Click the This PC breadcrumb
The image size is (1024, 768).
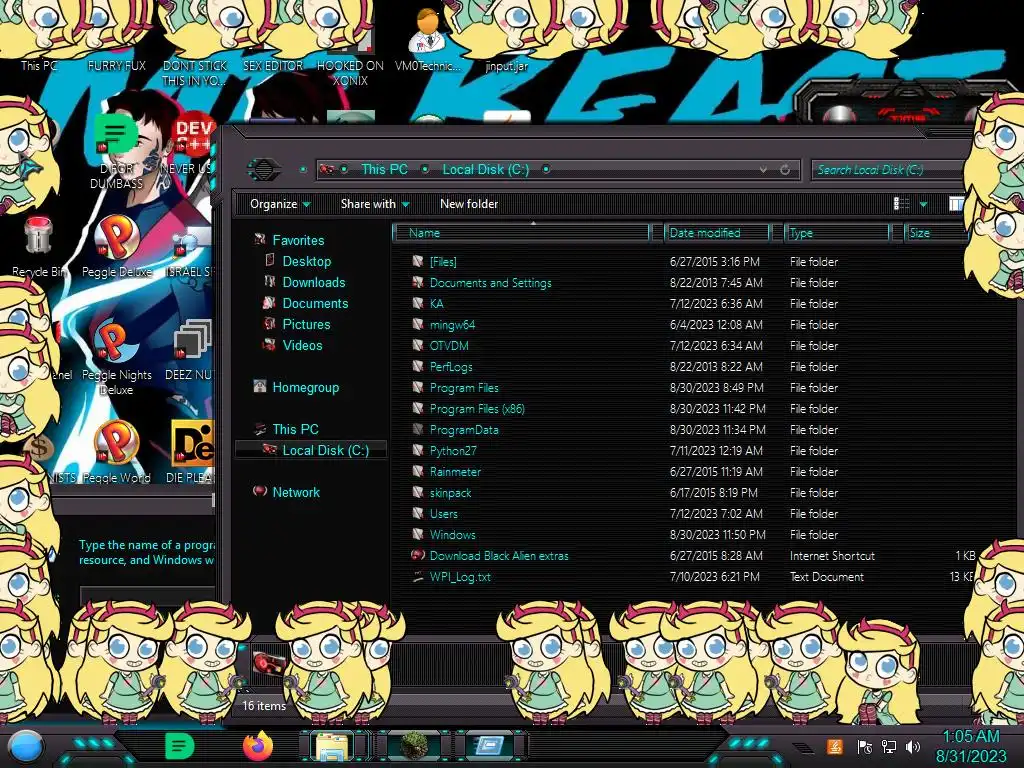pyautogui.click(x=384, y=170)
